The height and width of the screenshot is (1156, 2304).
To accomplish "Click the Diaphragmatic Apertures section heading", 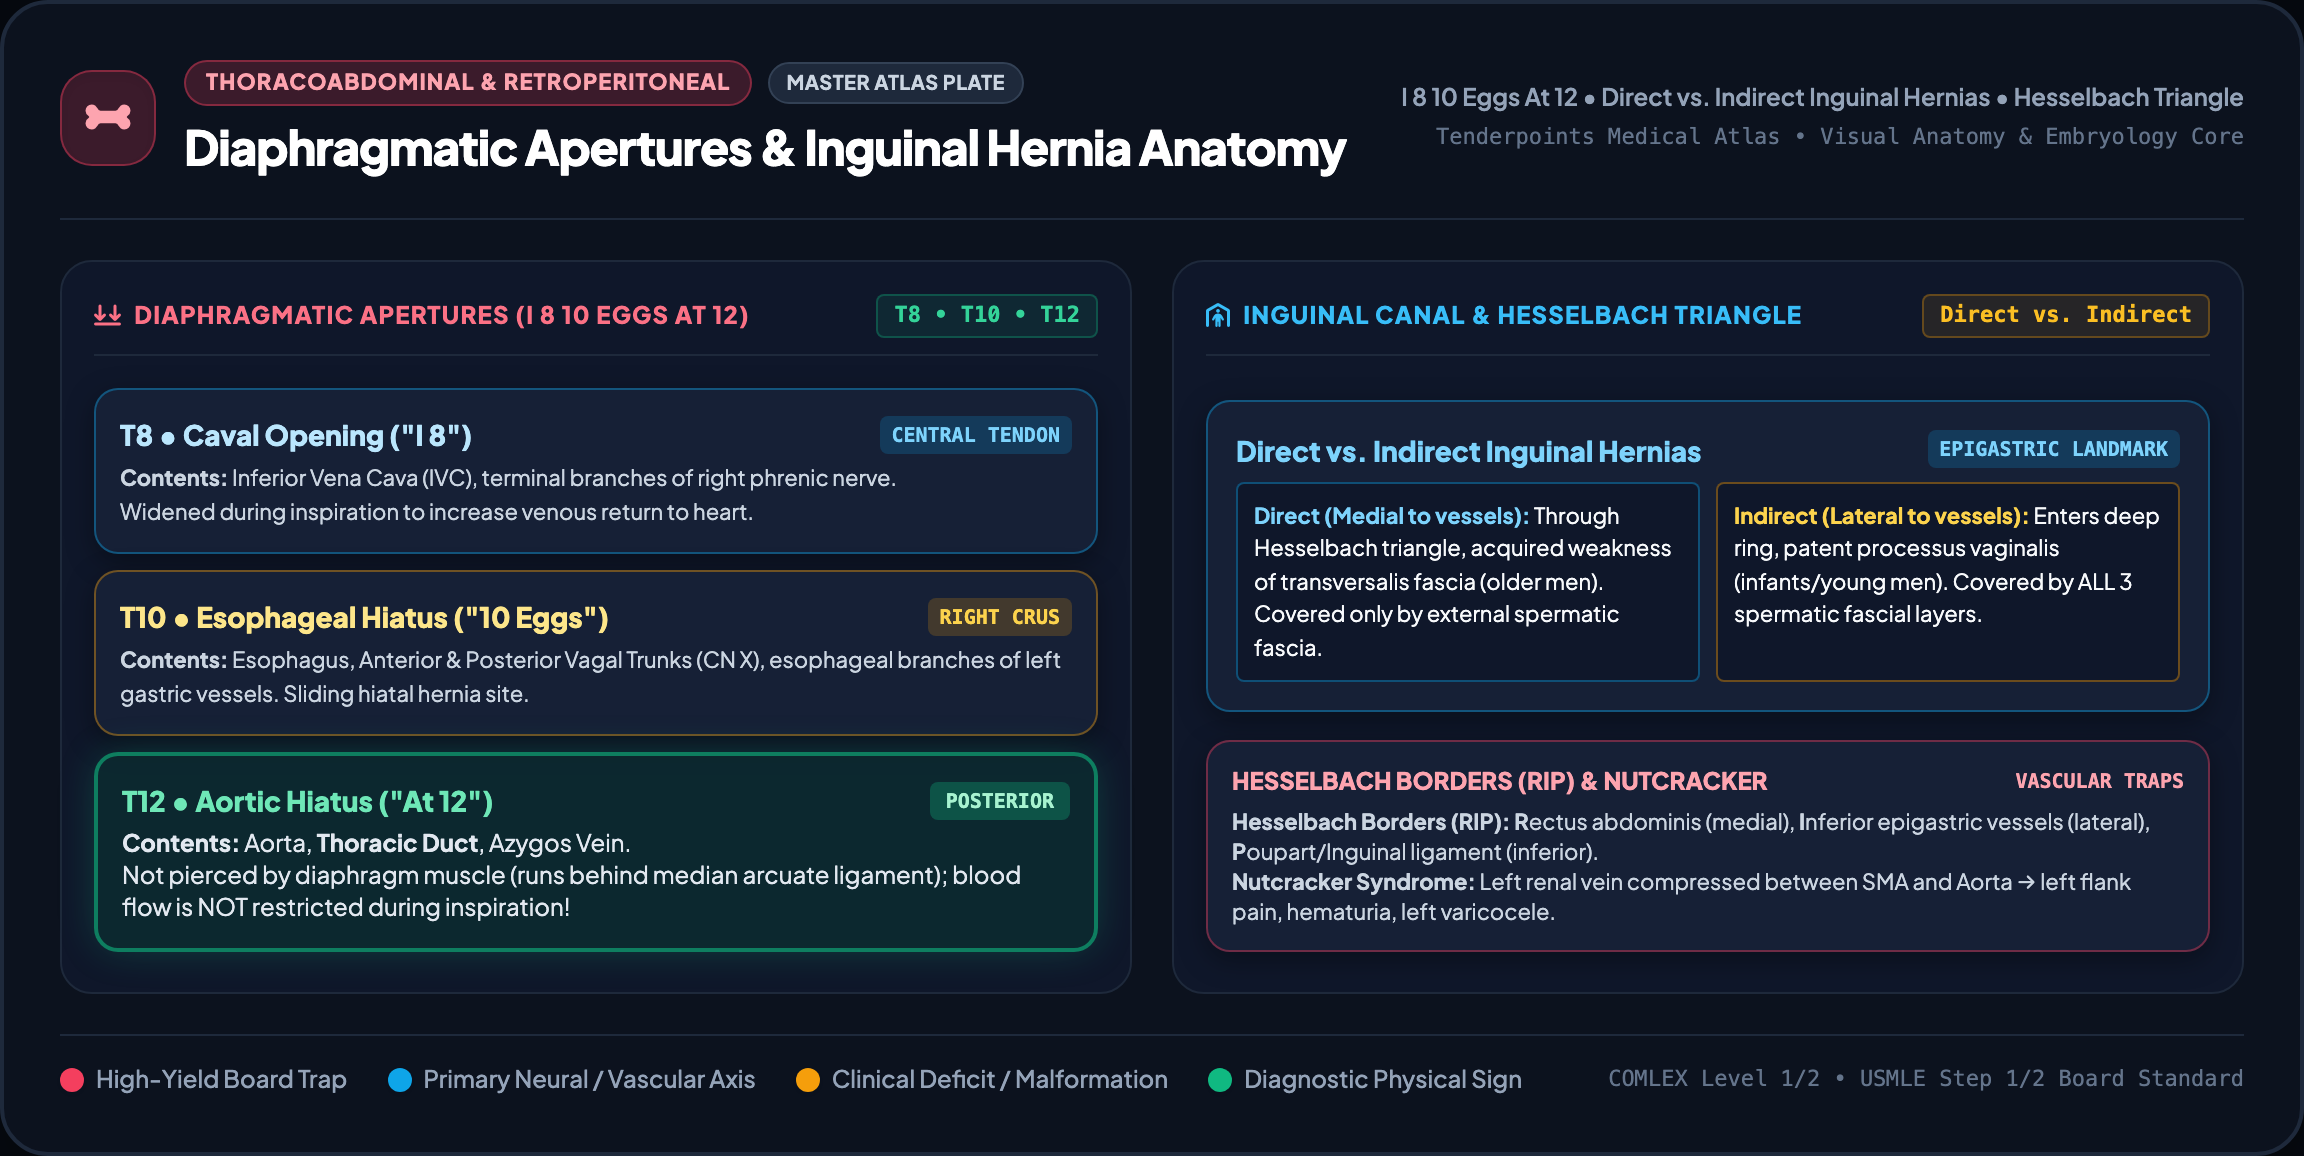I will [x=441, y=316].
